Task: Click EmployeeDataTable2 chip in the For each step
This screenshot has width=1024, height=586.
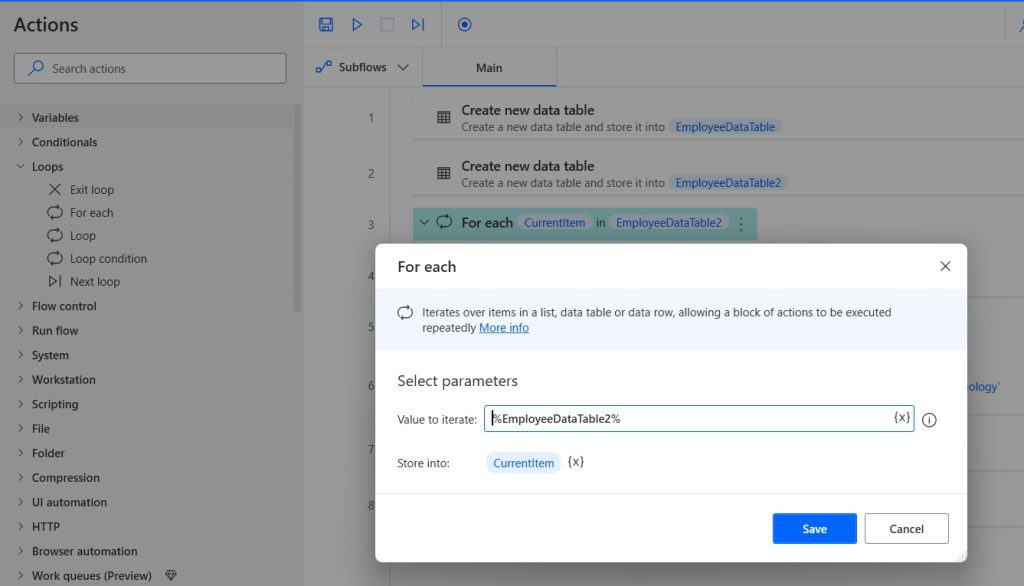Action: click(x=669, y=223)
